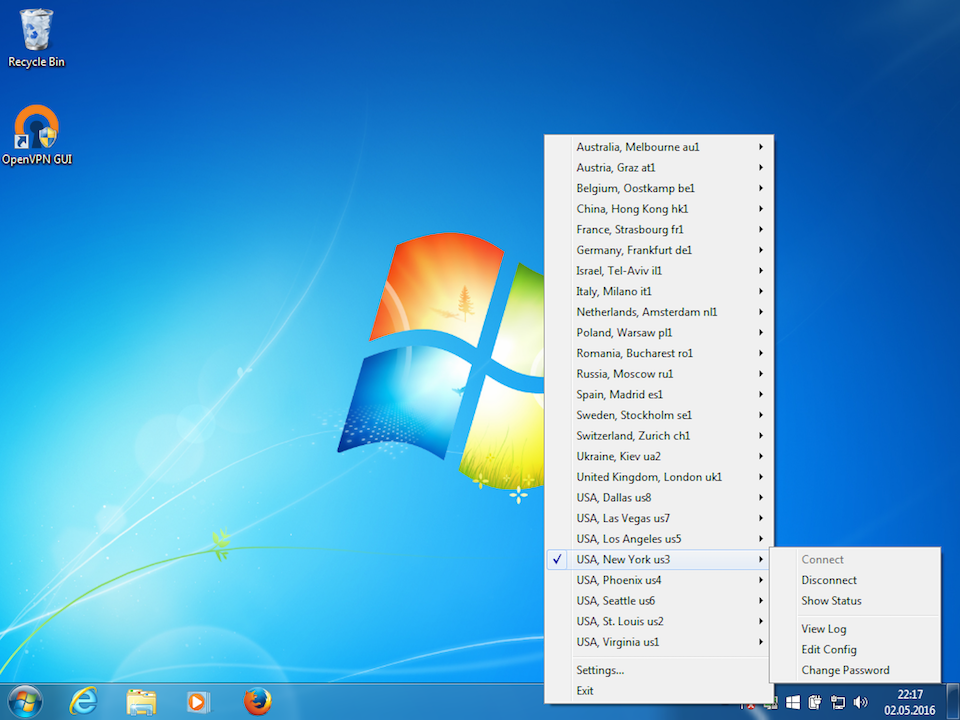Image resolution: width=960 pixels, height=720 pixels.
Task: Open Settings... from the OpenVPN menu
Action: [659, 670]
